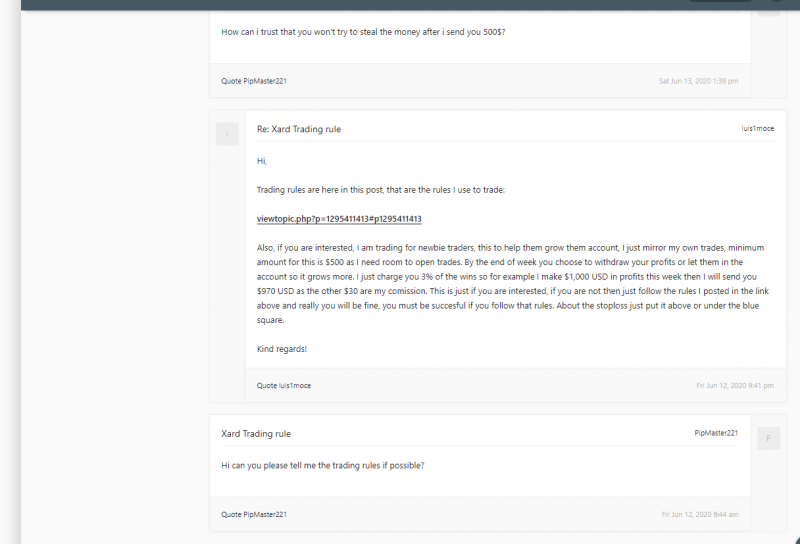This screenshot has height=544, width=800.
Task: Select the first 'Xard Trading rule' post title
Action: 256,434
